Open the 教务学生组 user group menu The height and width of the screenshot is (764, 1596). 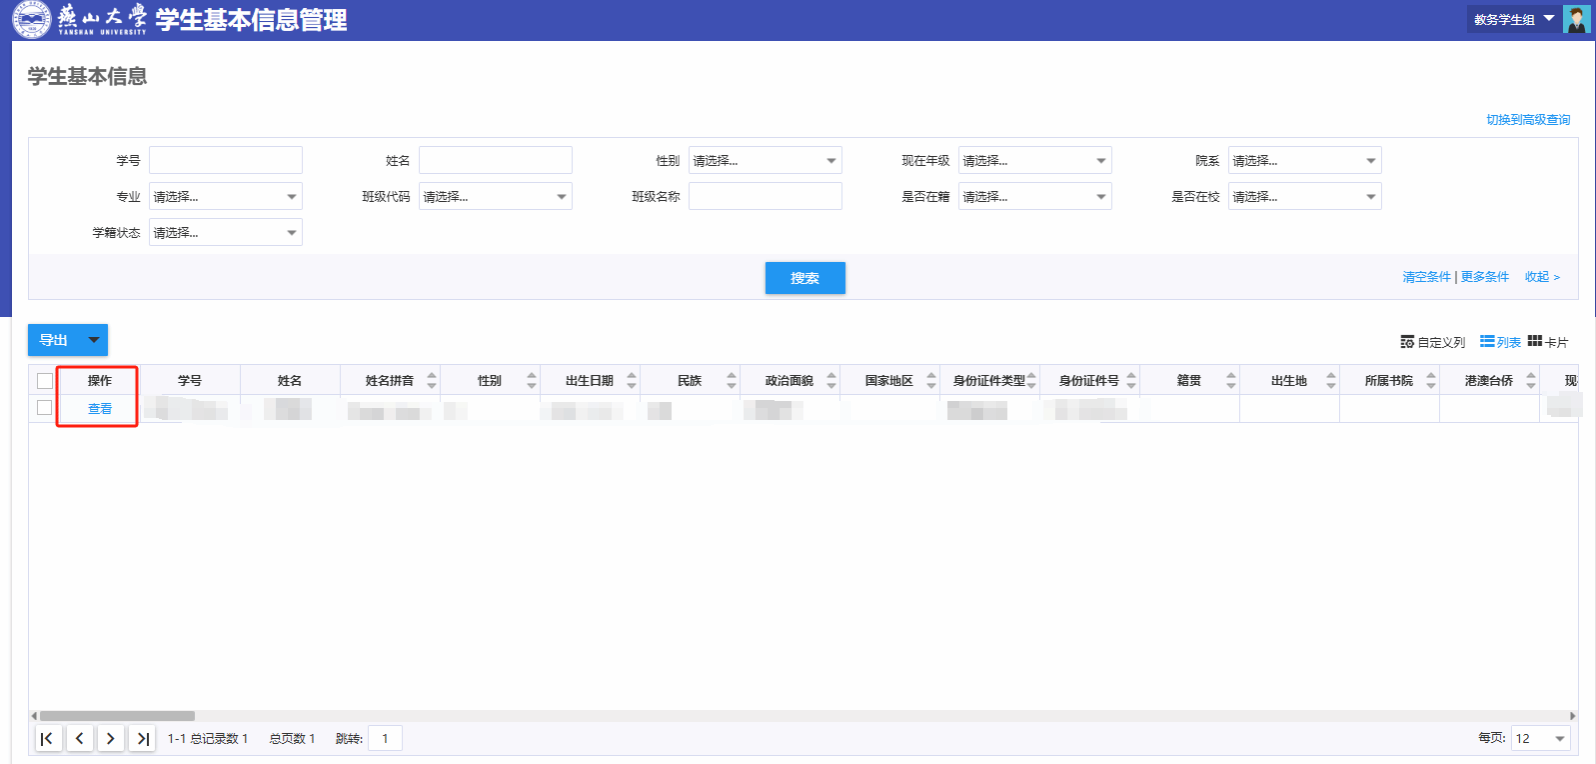(x=1513, y=20)
